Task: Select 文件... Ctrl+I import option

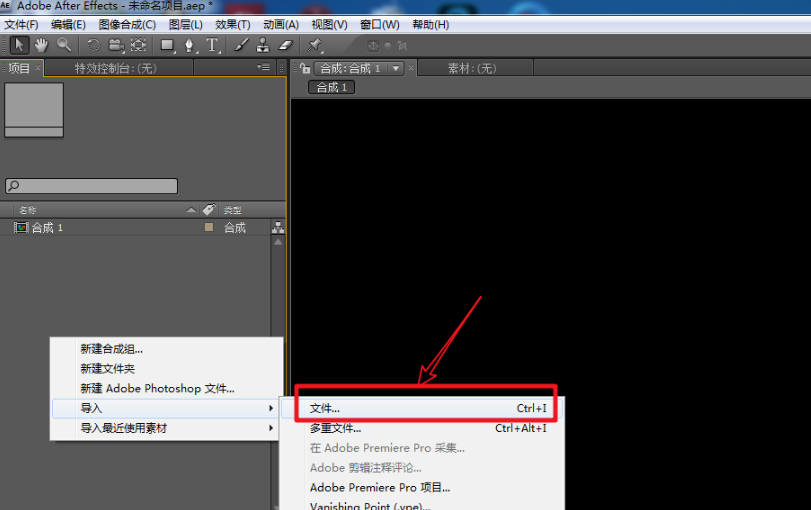Action: click(x=422, y=409)
